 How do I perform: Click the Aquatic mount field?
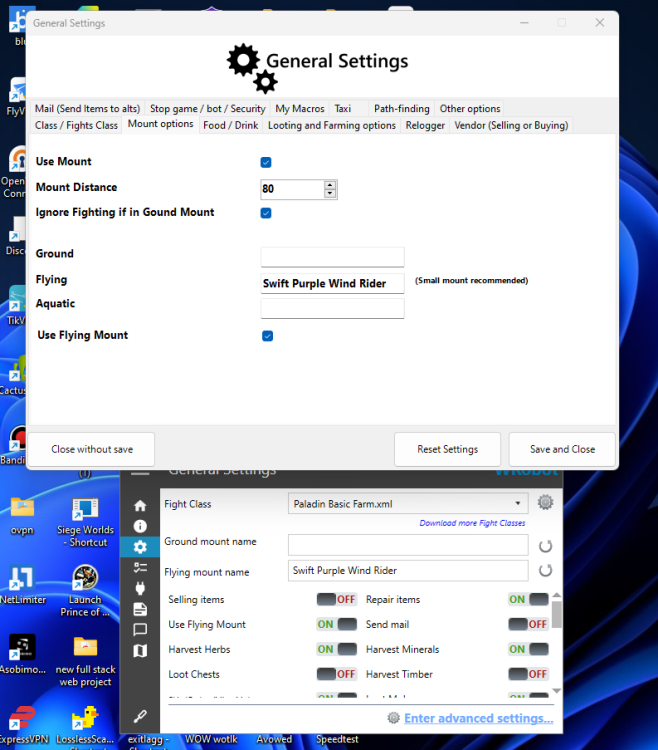point(332,309)
